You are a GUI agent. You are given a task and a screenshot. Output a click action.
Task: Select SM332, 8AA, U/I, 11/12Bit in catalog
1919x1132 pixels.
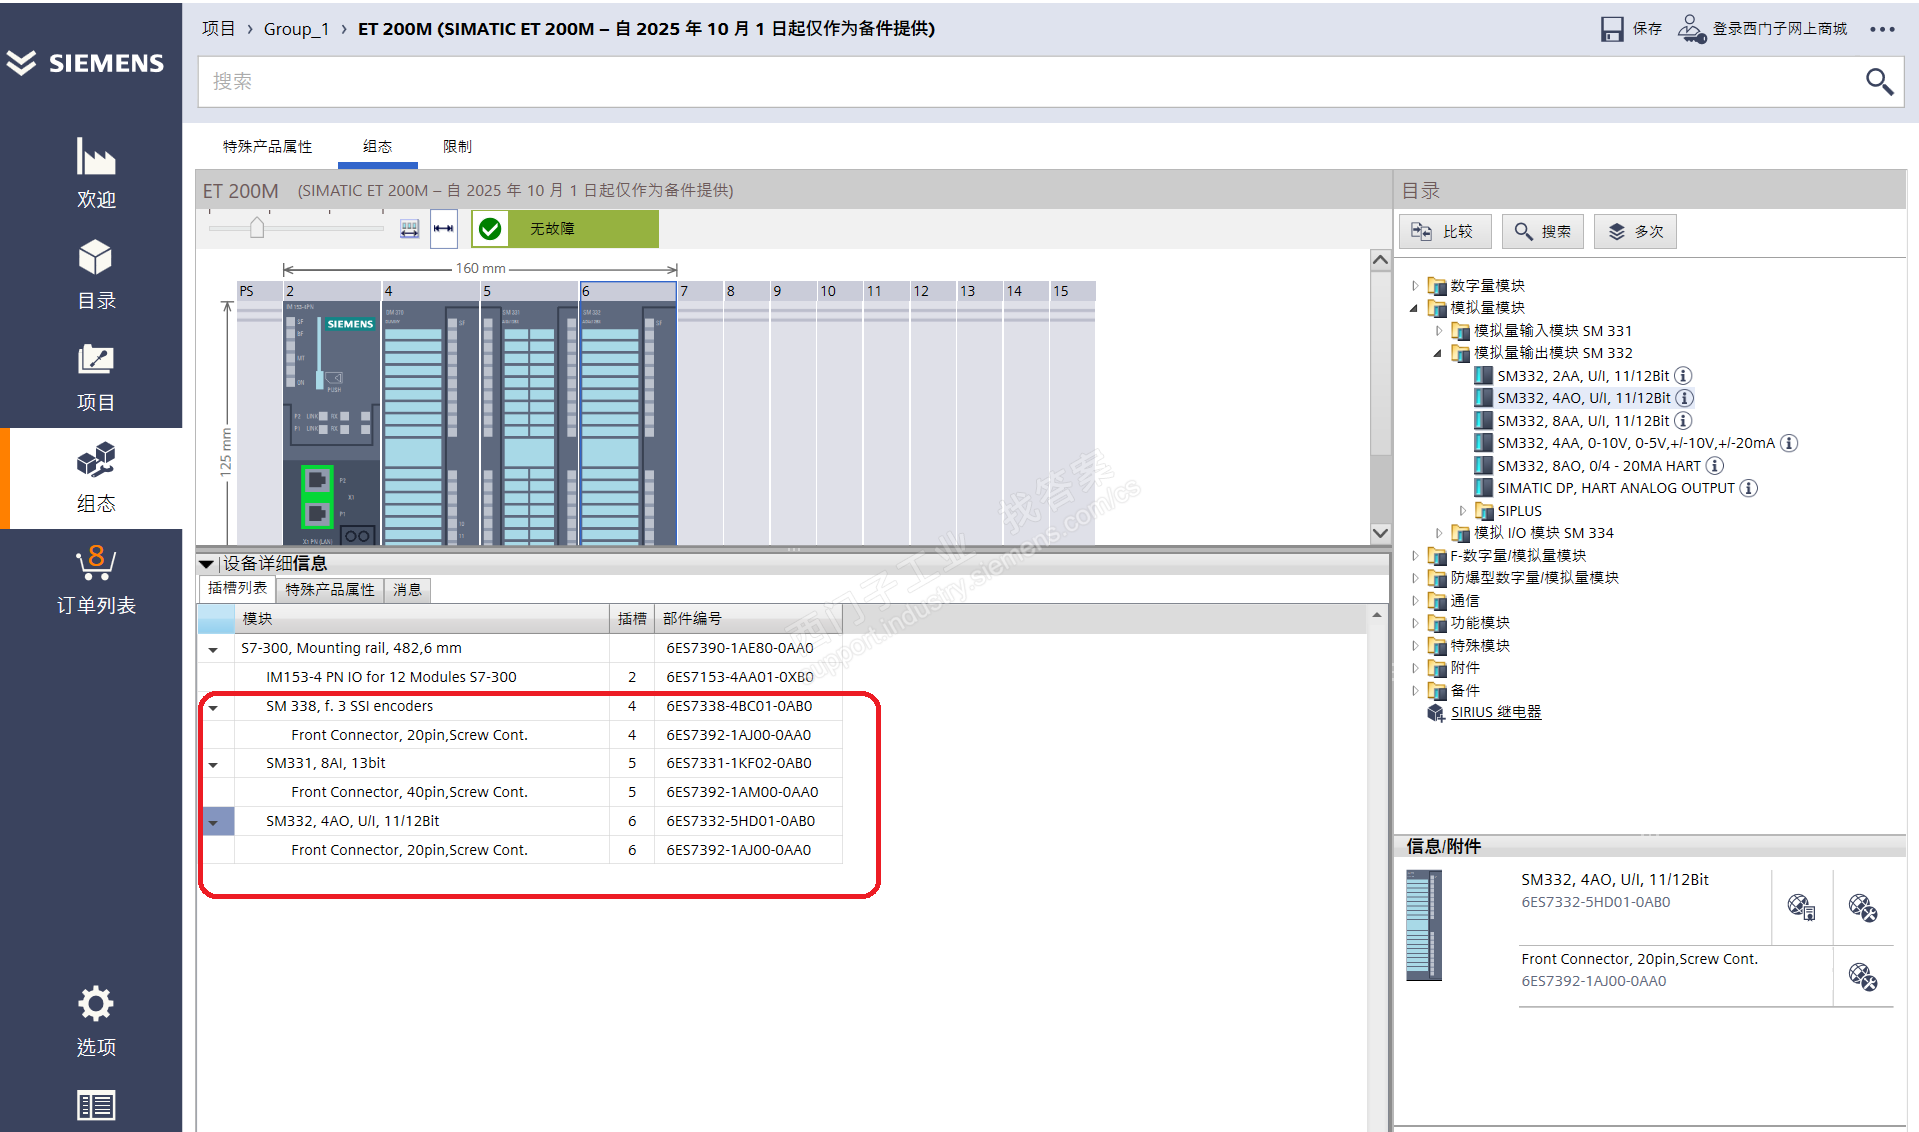pos(1583,421)
